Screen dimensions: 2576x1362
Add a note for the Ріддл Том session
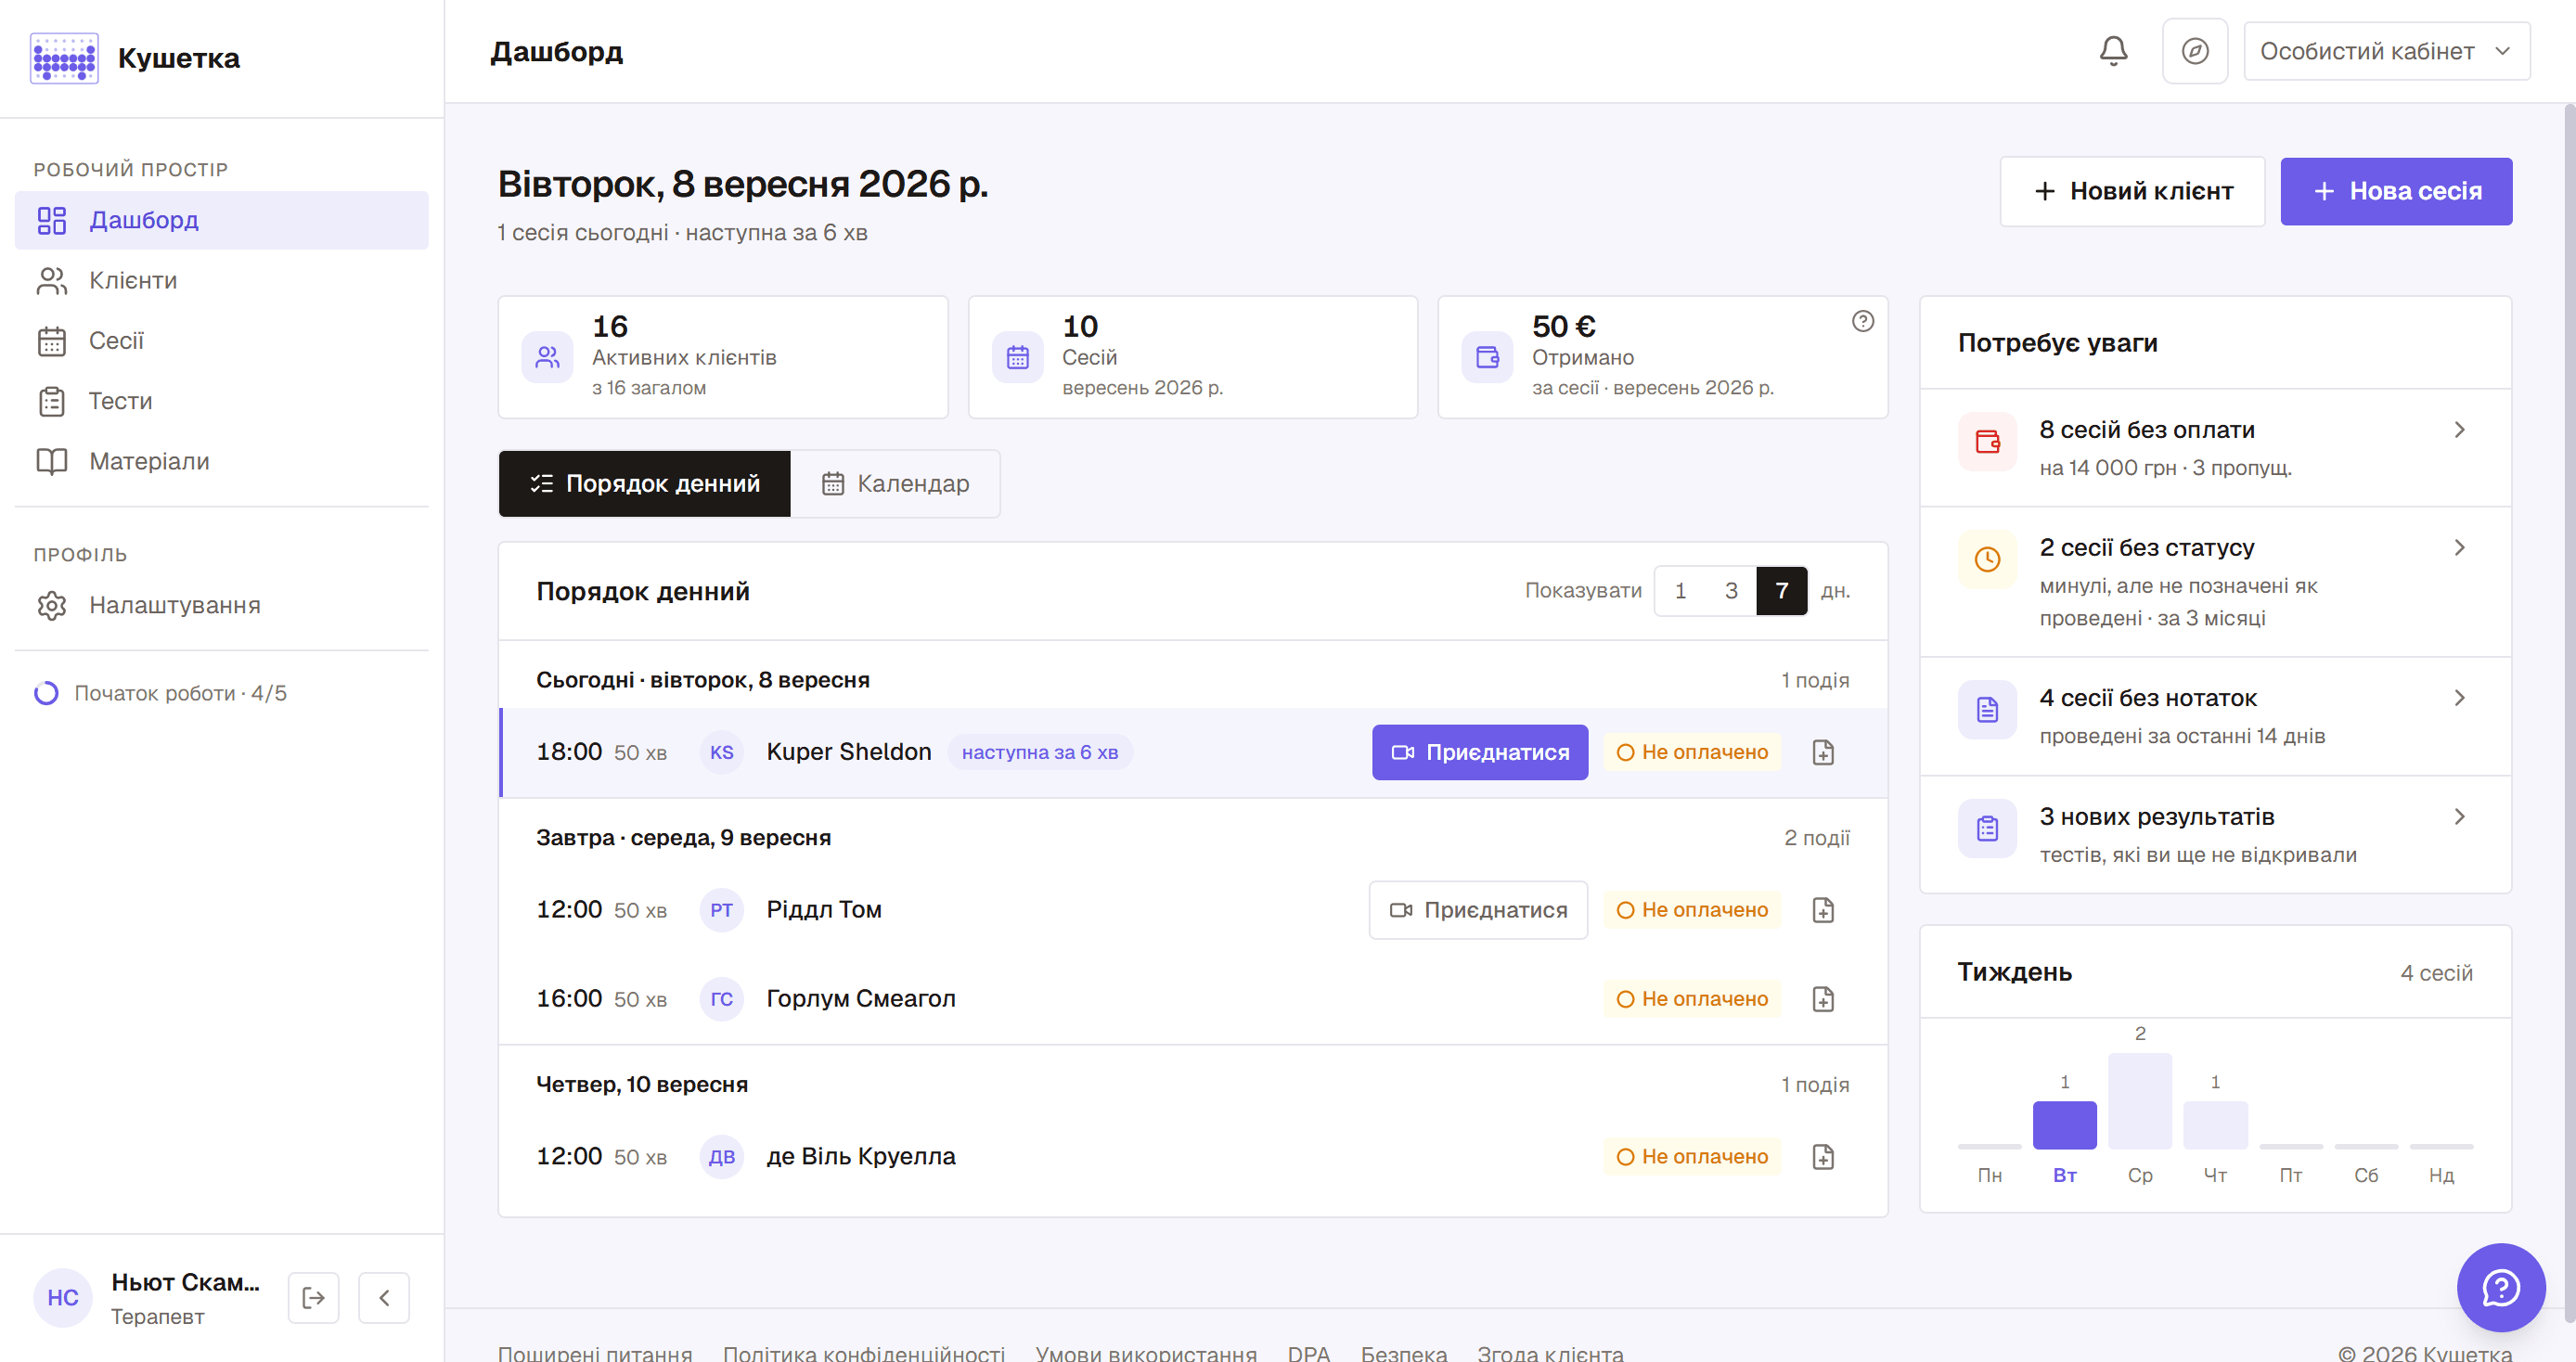coord(1823,910)
